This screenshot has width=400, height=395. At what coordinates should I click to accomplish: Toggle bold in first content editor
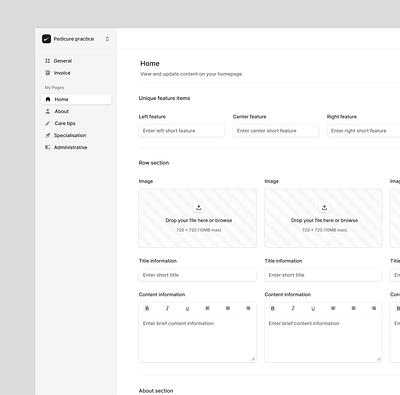pos(147,308)
